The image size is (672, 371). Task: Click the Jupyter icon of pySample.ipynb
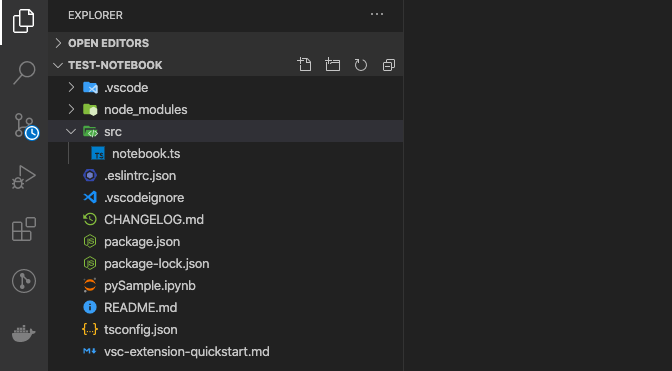[x=90, y=285]
